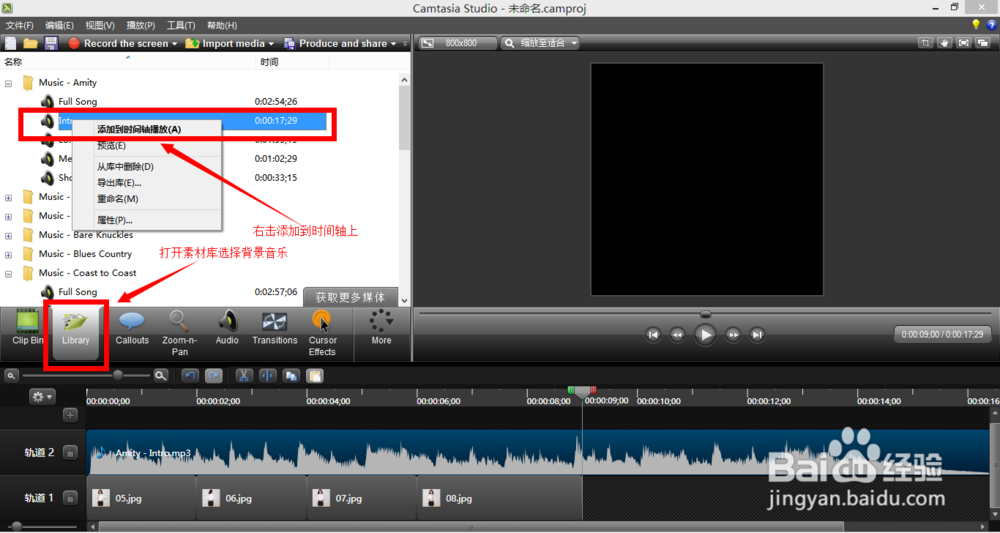Viewport: 1000px width, 533px height.
Task: Step forward in the preview
Action: (x=733, y=335)
